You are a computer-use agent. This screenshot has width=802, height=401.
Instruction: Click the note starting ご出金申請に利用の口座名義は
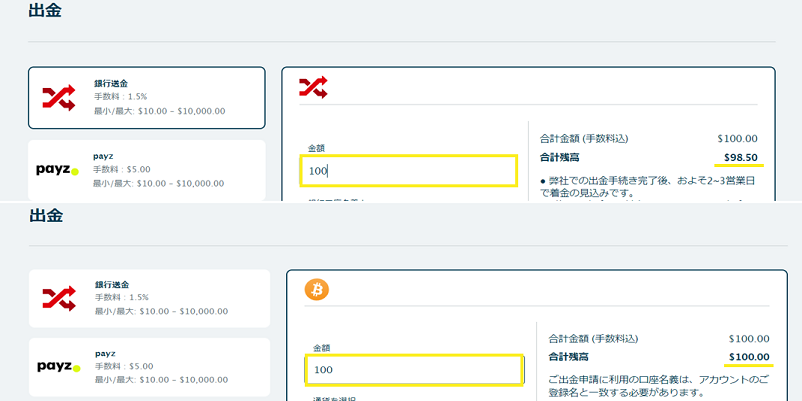tap(659, 387)
